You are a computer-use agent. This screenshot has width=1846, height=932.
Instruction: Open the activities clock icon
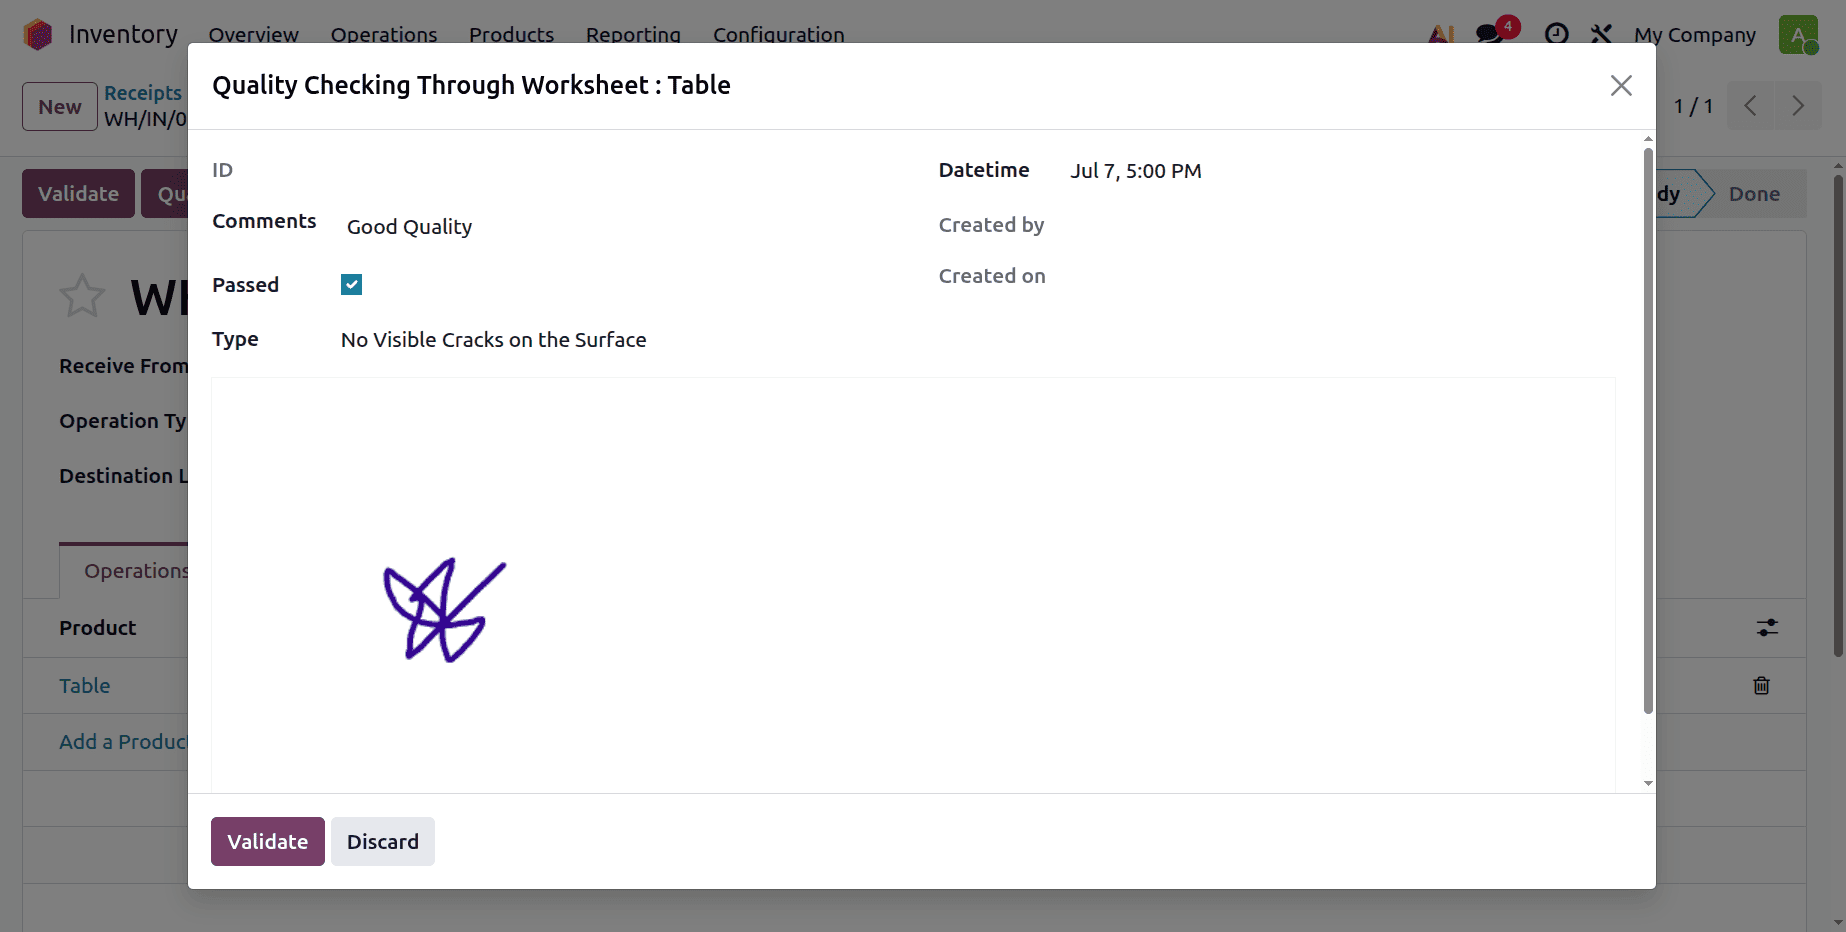[x=1556, y=34]
